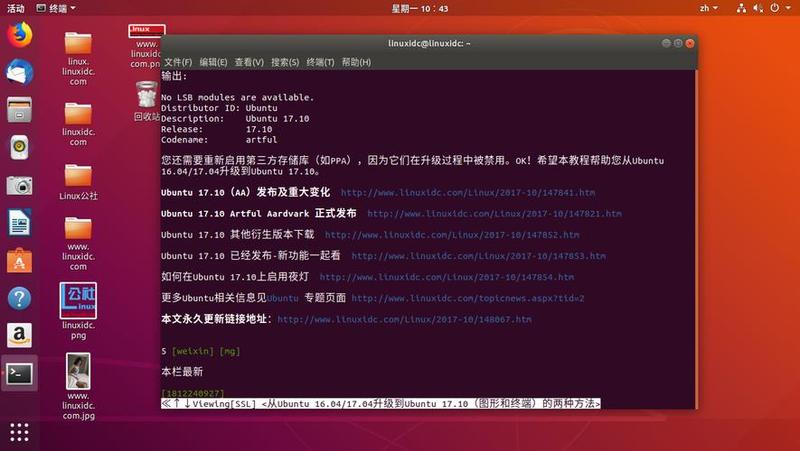800x451 pixels.
Task: Follow the link ending 147852.htm
Action: (452, 235)
